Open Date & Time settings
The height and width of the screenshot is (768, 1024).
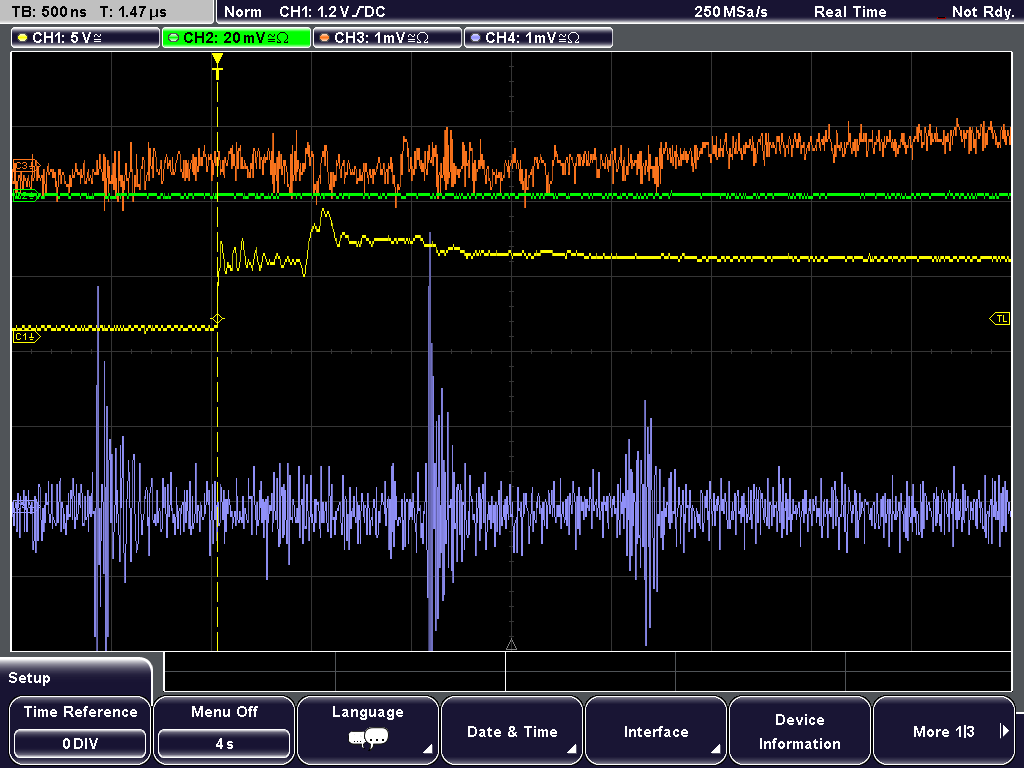point(512,729)
